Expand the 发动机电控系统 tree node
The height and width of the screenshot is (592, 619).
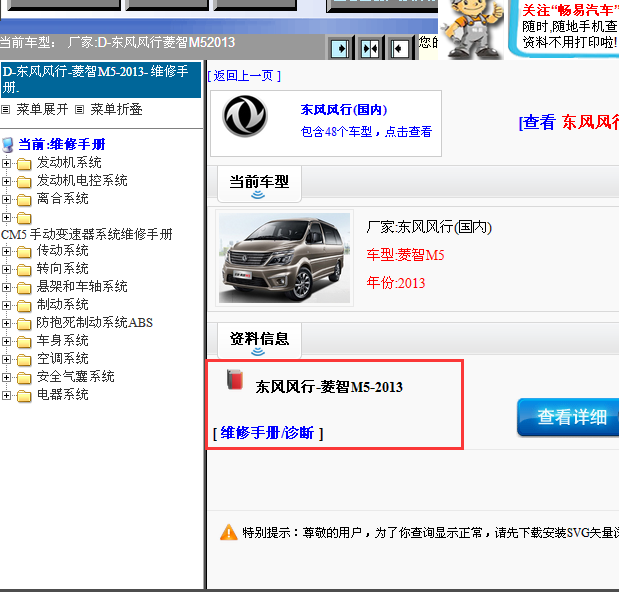click(6, 181)
